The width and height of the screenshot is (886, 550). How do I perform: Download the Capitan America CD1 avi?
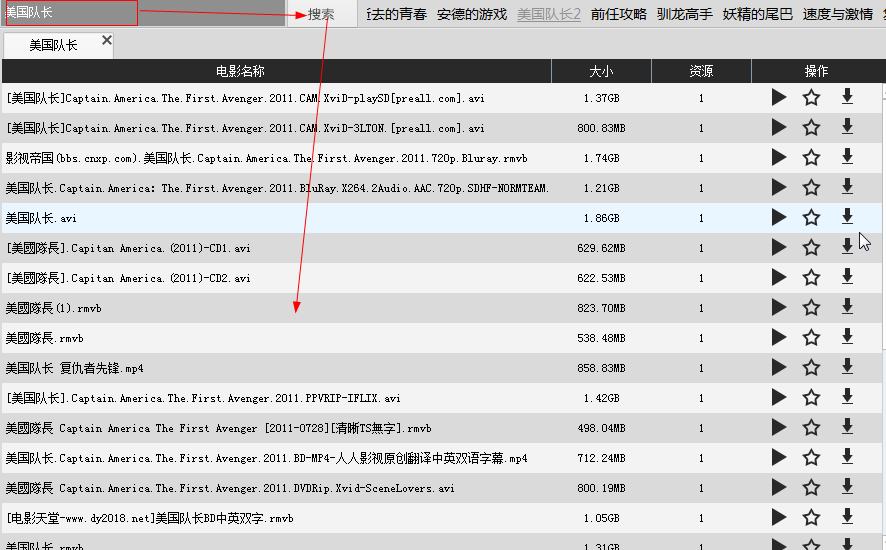point(847,246)
